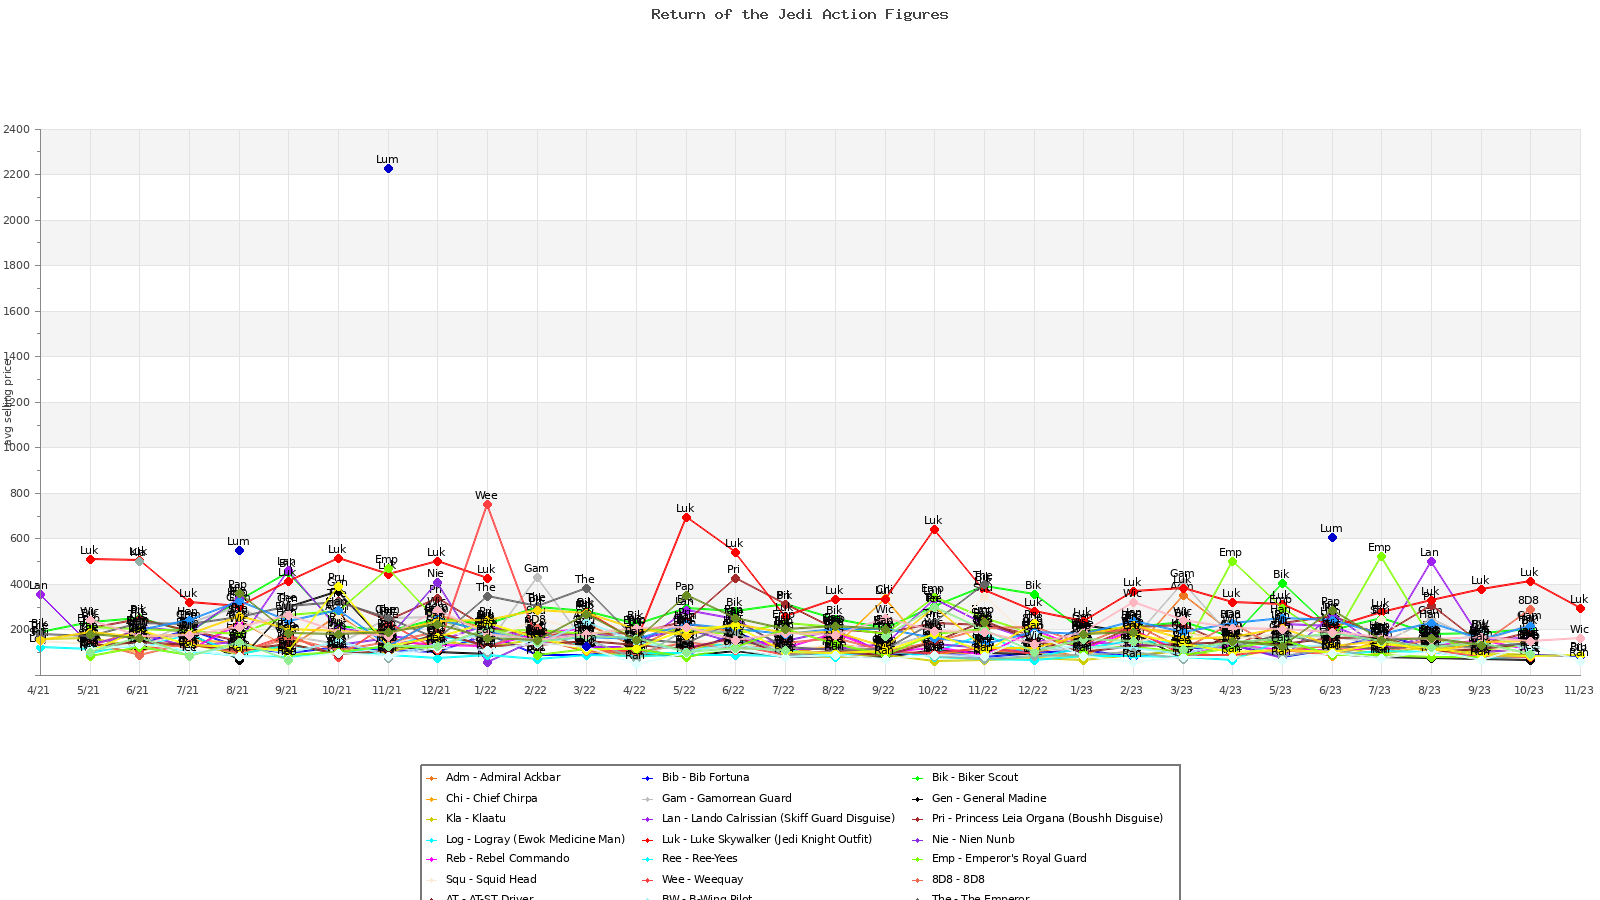Viewport: 1600px width, 900px height.
Task: Click the y-axis value 2200
Action: click(x=16, y=174)
